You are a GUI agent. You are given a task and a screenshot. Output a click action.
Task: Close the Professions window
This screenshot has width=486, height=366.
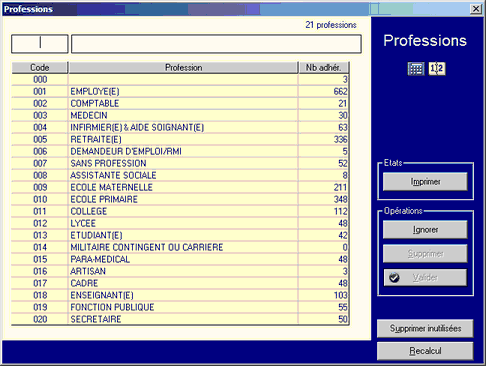point(476,9)
